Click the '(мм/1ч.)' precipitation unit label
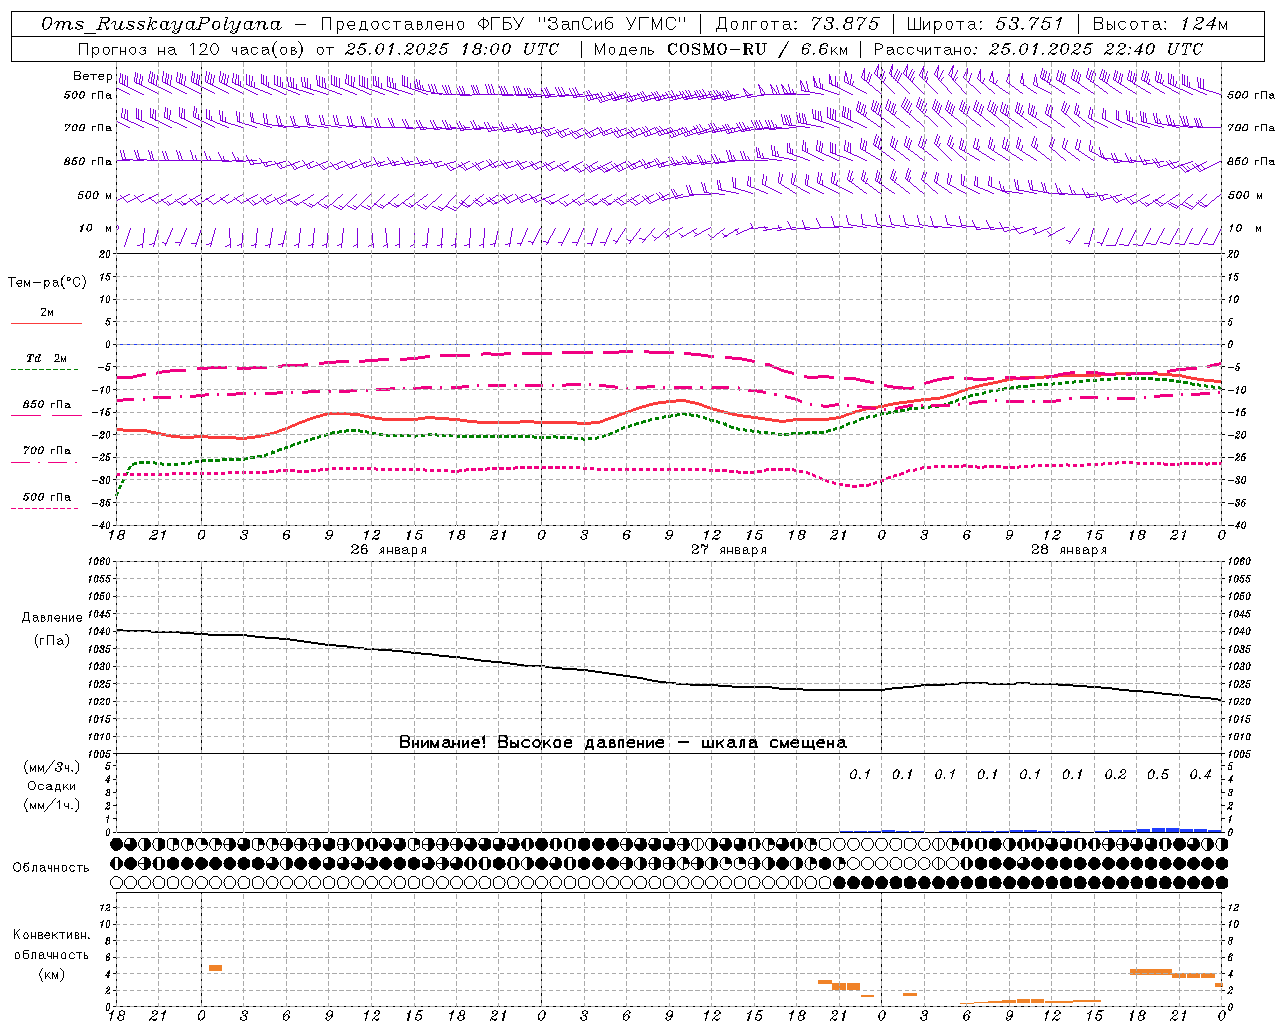 [52, 806]
